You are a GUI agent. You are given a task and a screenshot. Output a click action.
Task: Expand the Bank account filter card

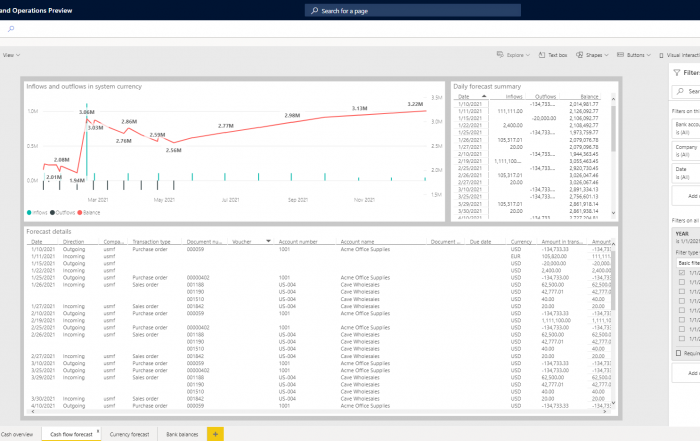click(686, 129)
